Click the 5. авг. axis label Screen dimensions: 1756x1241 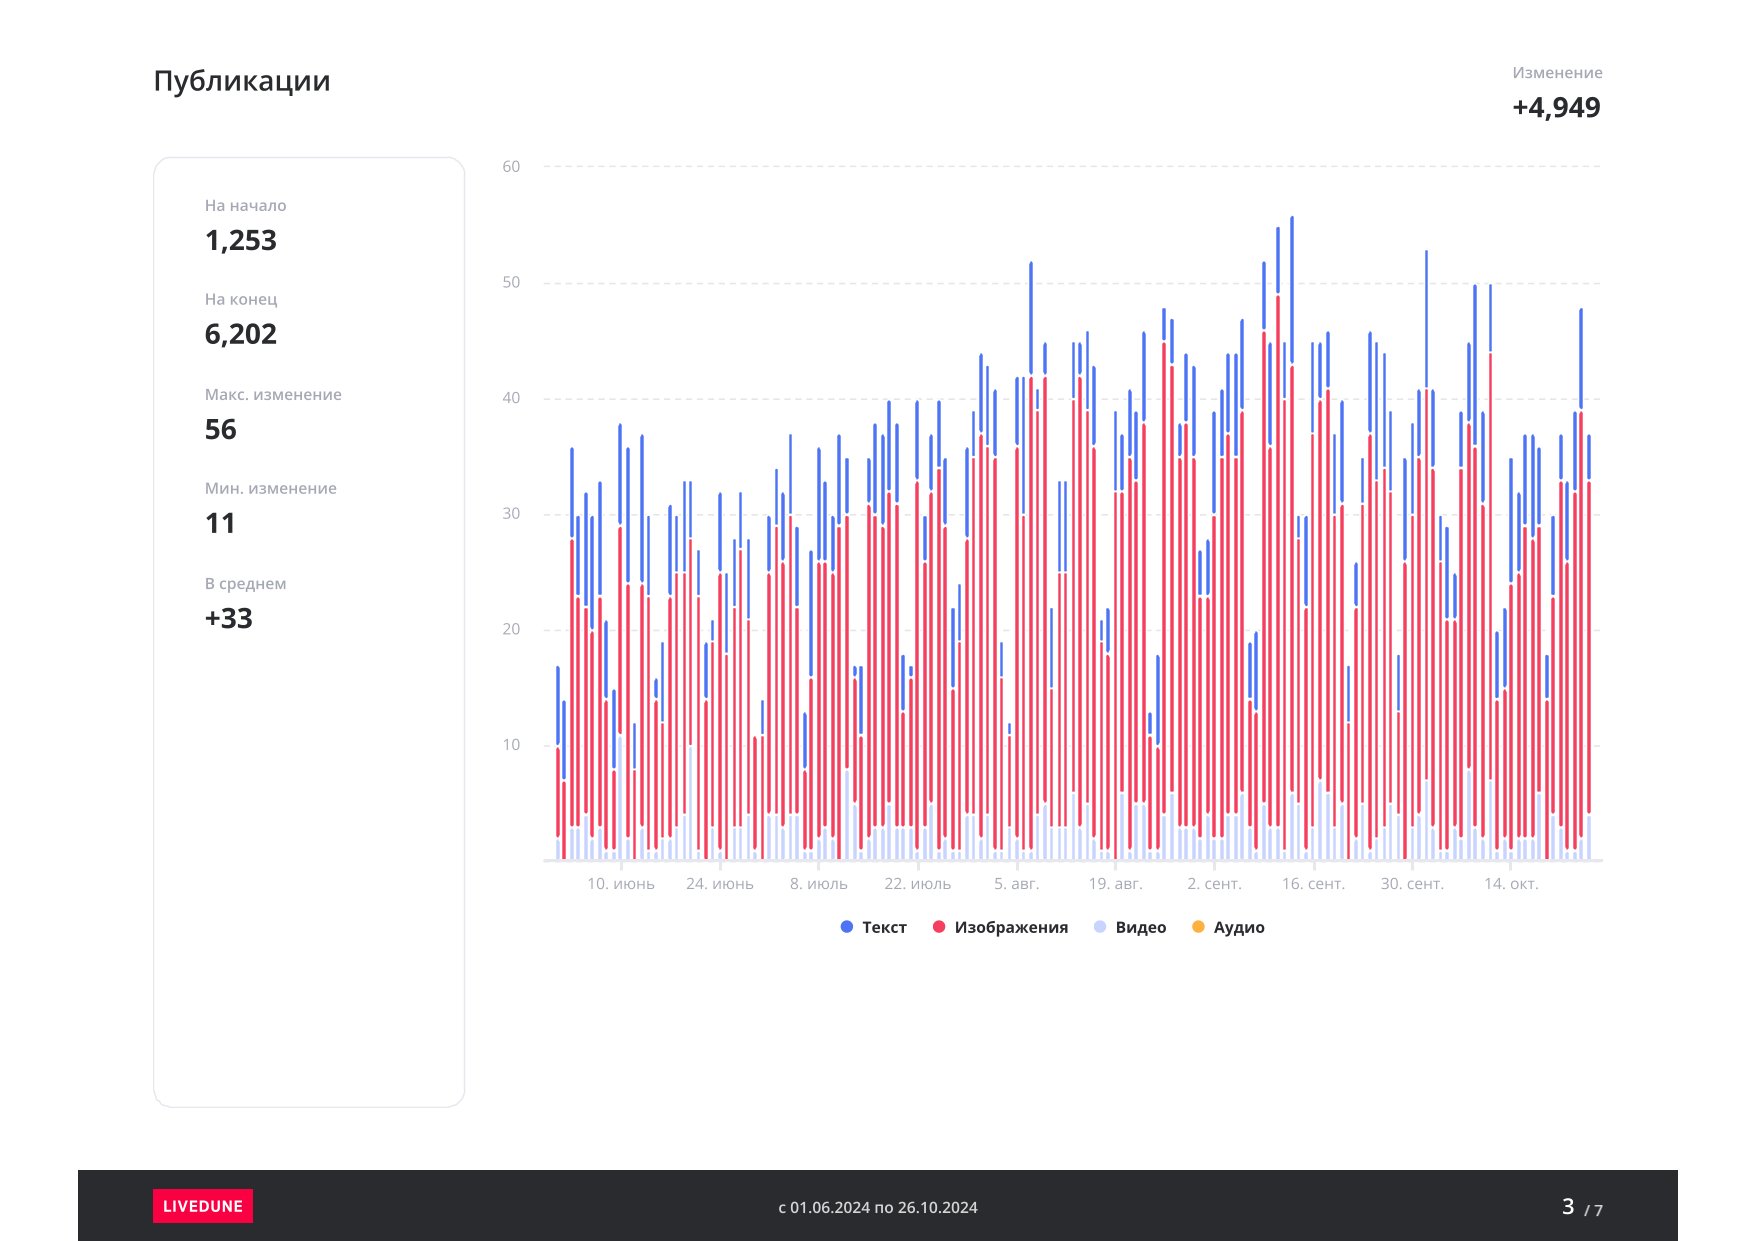pos(1017,884)
